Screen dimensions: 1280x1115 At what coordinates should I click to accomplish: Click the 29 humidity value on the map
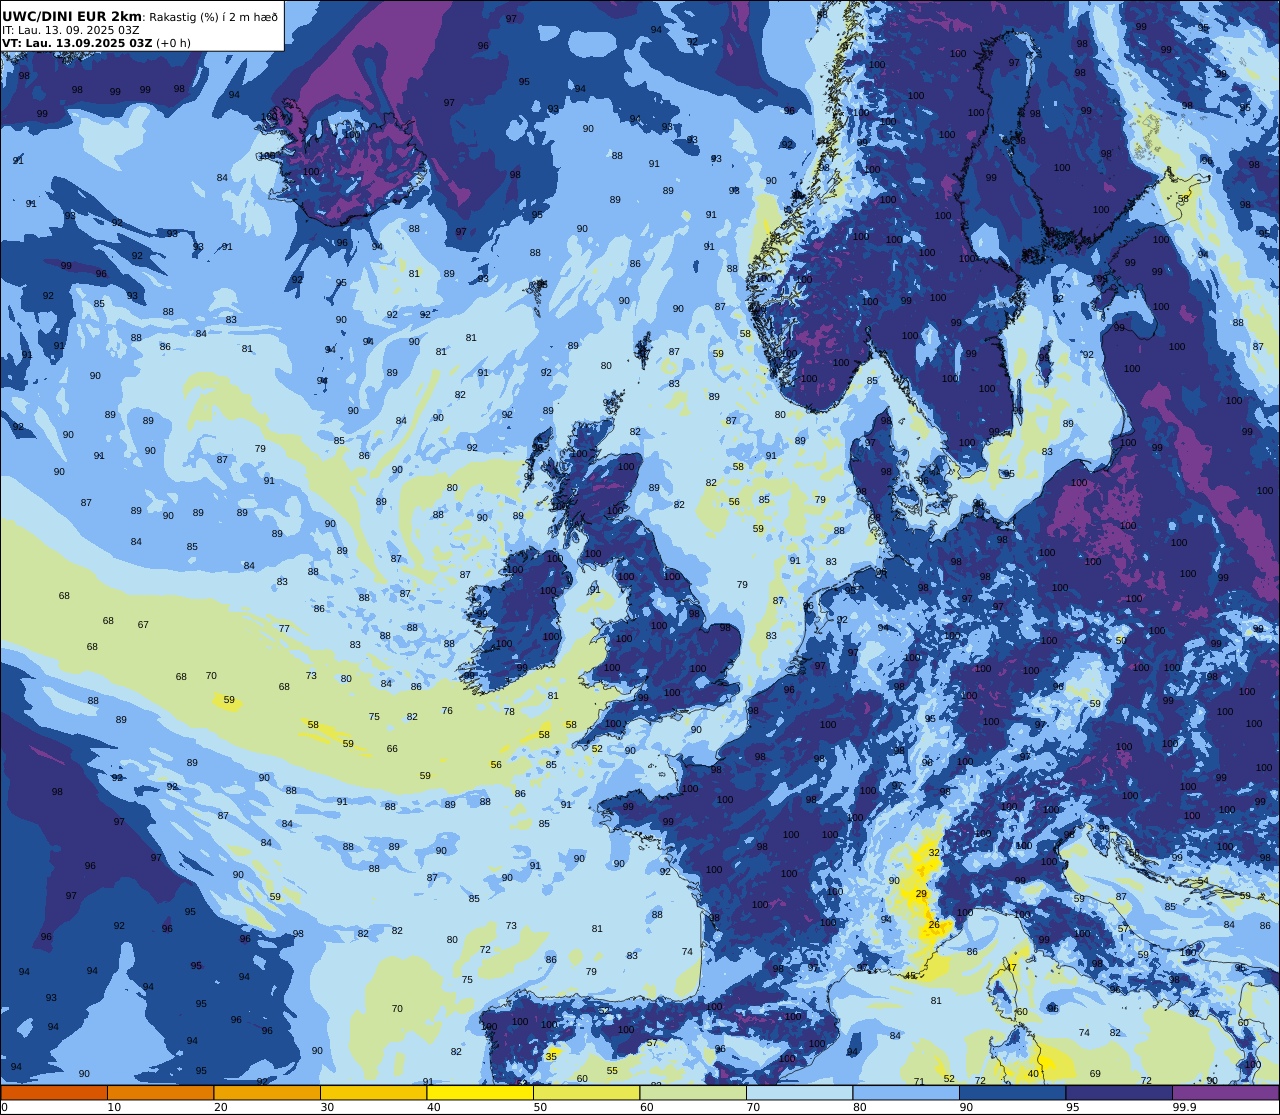click(921, 893)
